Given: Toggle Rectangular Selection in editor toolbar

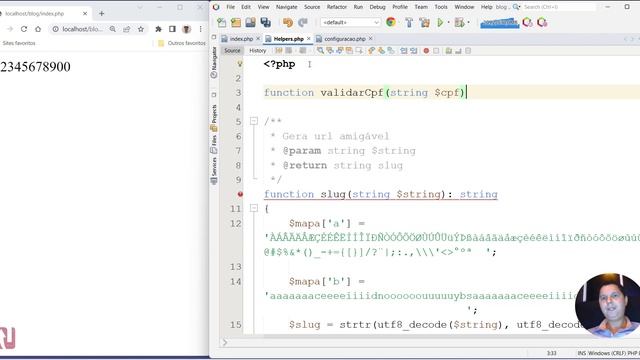Looking at the screenshot, I should pyautogui.click(x=359, y=51).
